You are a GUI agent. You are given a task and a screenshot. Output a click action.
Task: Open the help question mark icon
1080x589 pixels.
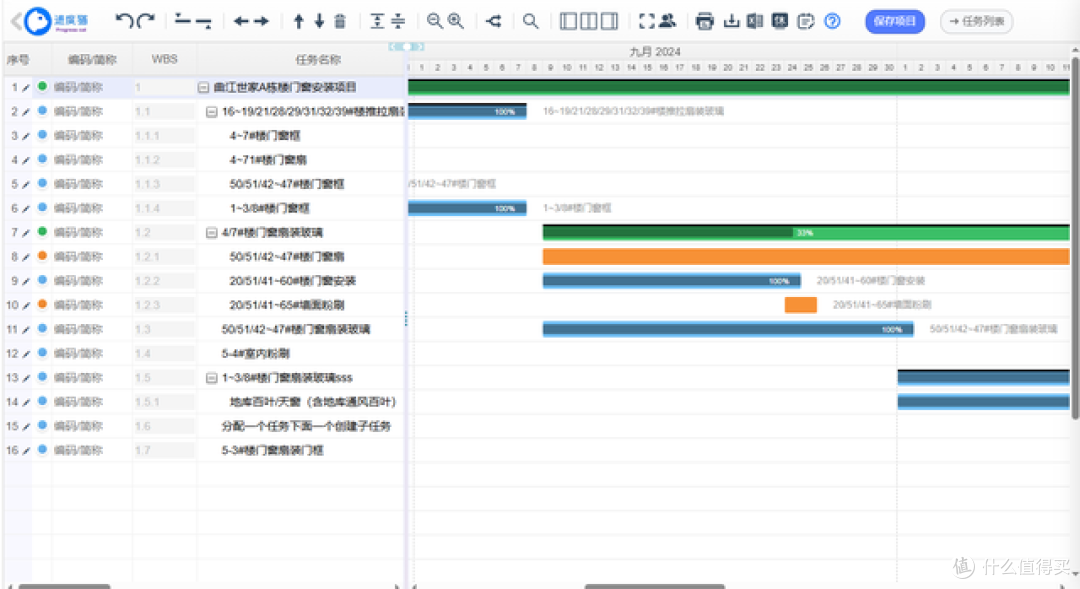click(x=832, y=21)
